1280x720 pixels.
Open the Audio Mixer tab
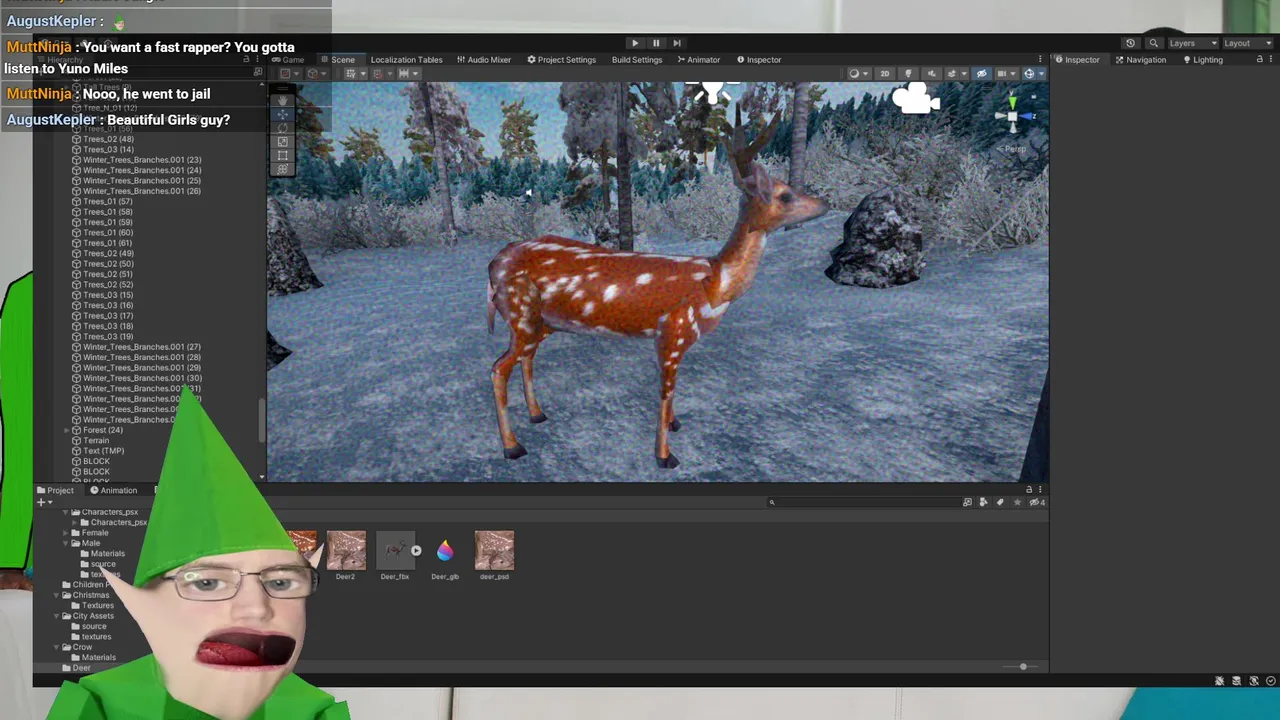[483, 60]
